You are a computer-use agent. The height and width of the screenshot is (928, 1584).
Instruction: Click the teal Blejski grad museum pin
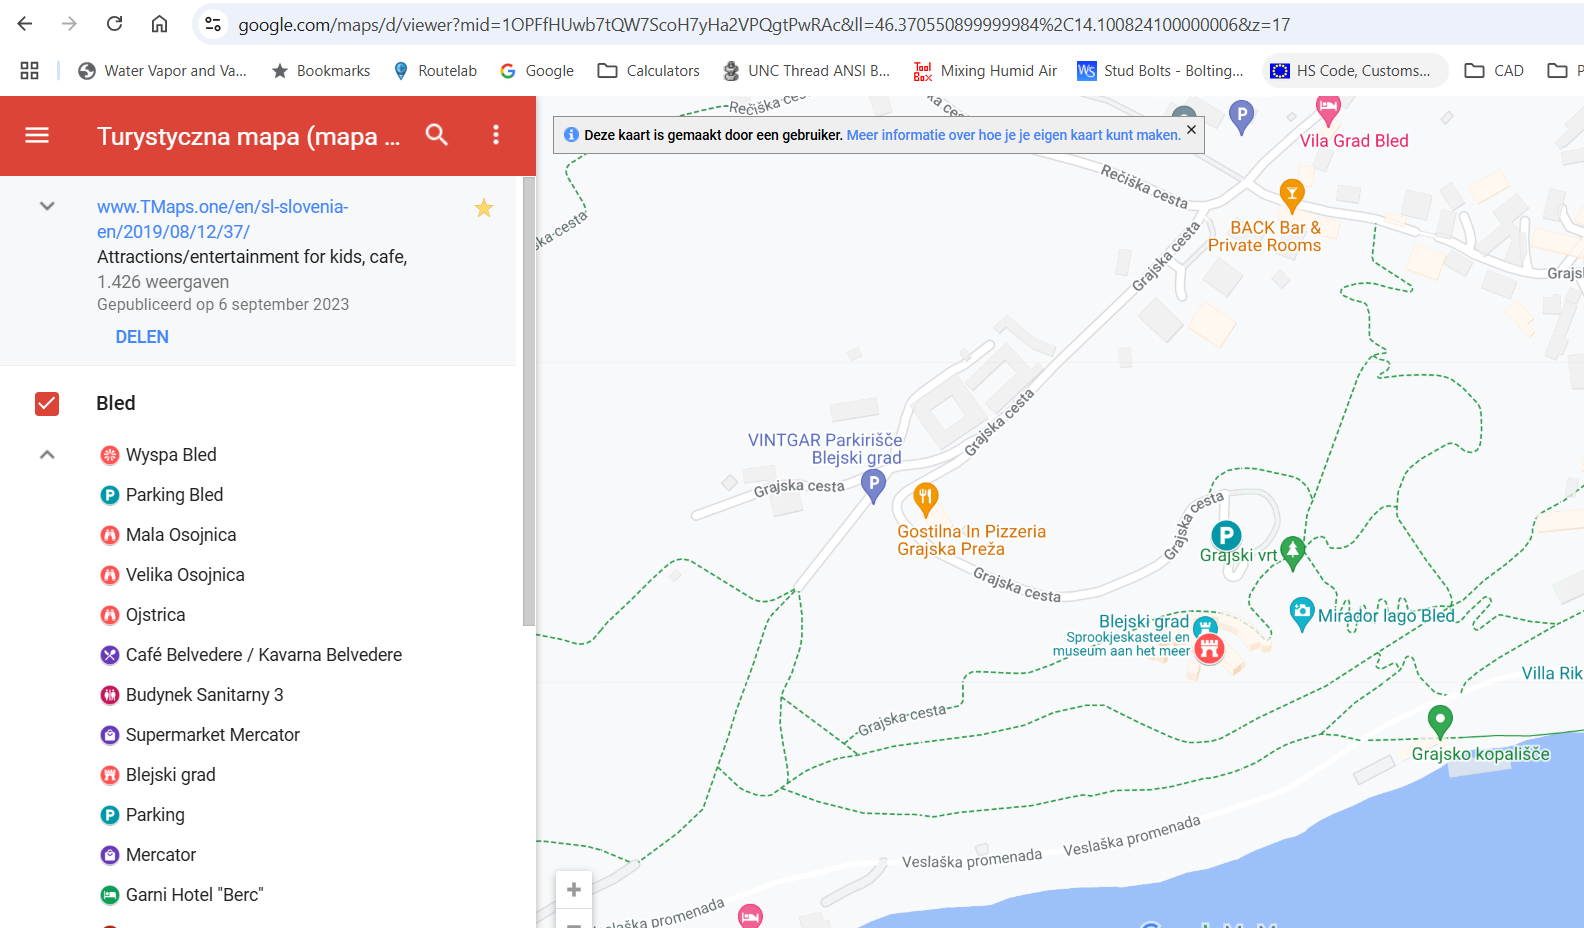[1205, 626]
